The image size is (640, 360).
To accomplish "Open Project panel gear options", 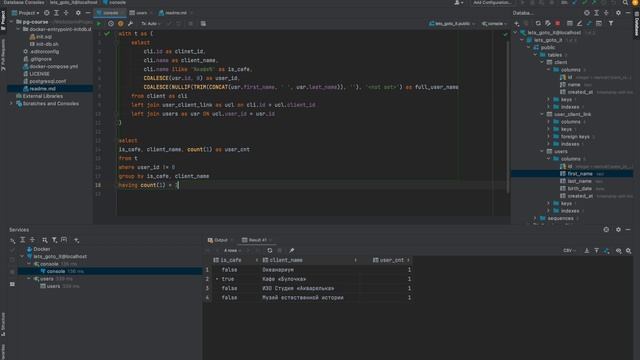I will pos(78,13).
